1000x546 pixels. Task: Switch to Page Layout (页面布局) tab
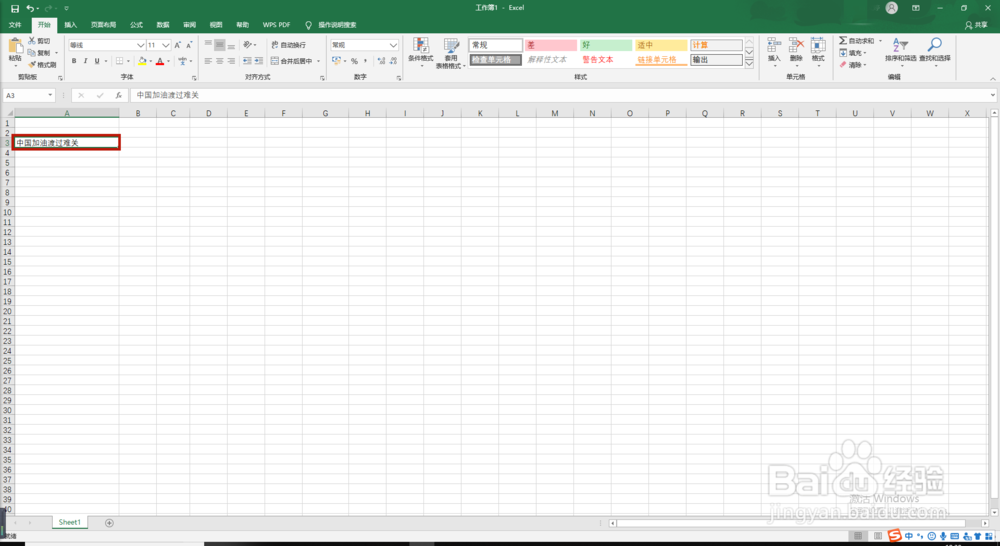tap(103, 25)
